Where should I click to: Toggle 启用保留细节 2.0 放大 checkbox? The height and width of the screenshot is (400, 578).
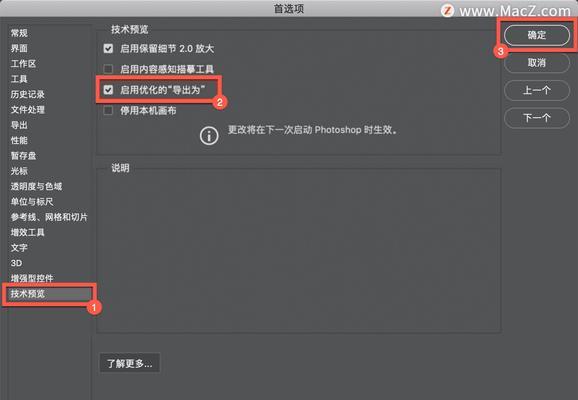108,48
